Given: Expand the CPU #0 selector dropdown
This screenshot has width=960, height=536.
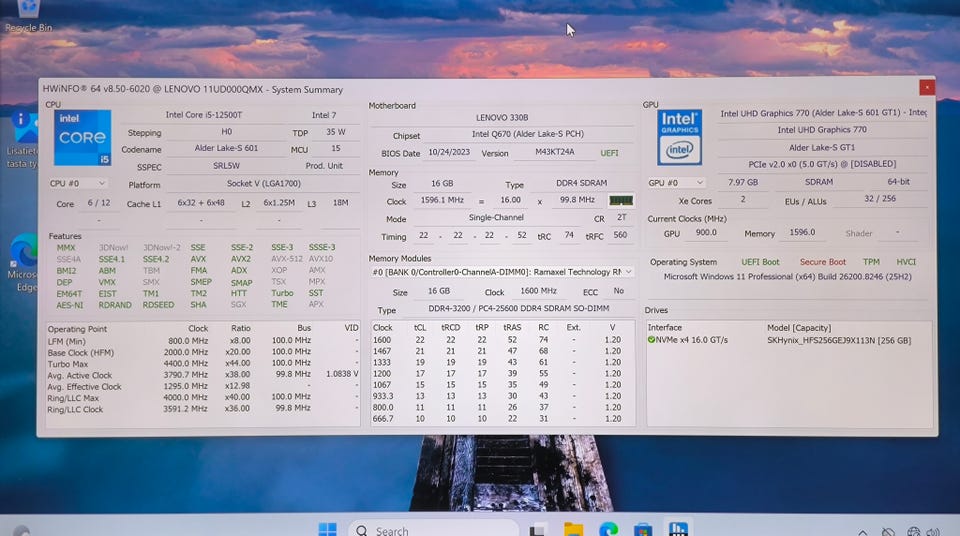Looking at the screenshot, I should tap(78, 183).
